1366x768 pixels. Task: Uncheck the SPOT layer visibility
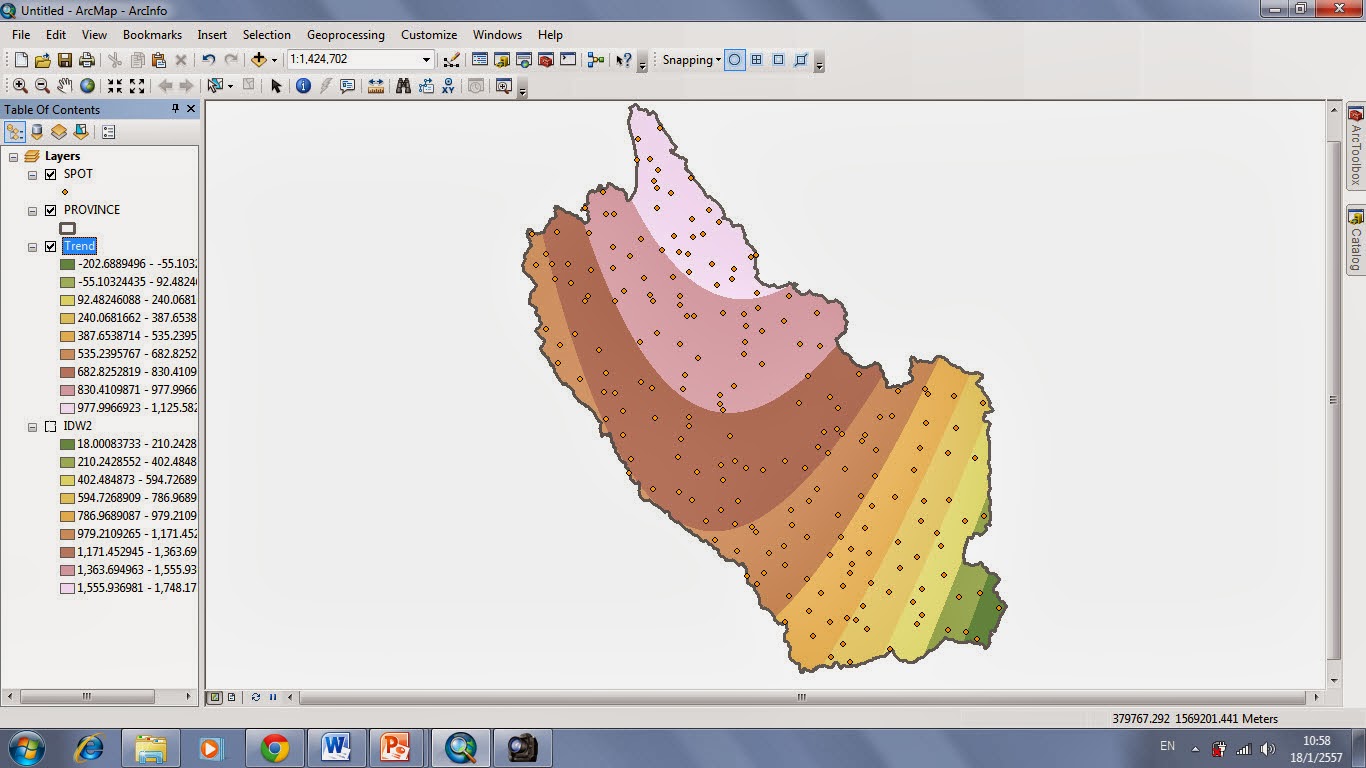pyautogui.click(x=49, y=173)
